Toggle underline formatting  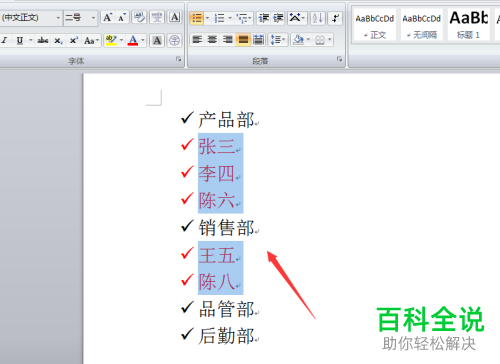pyautogui.click(x=20, y=41)
